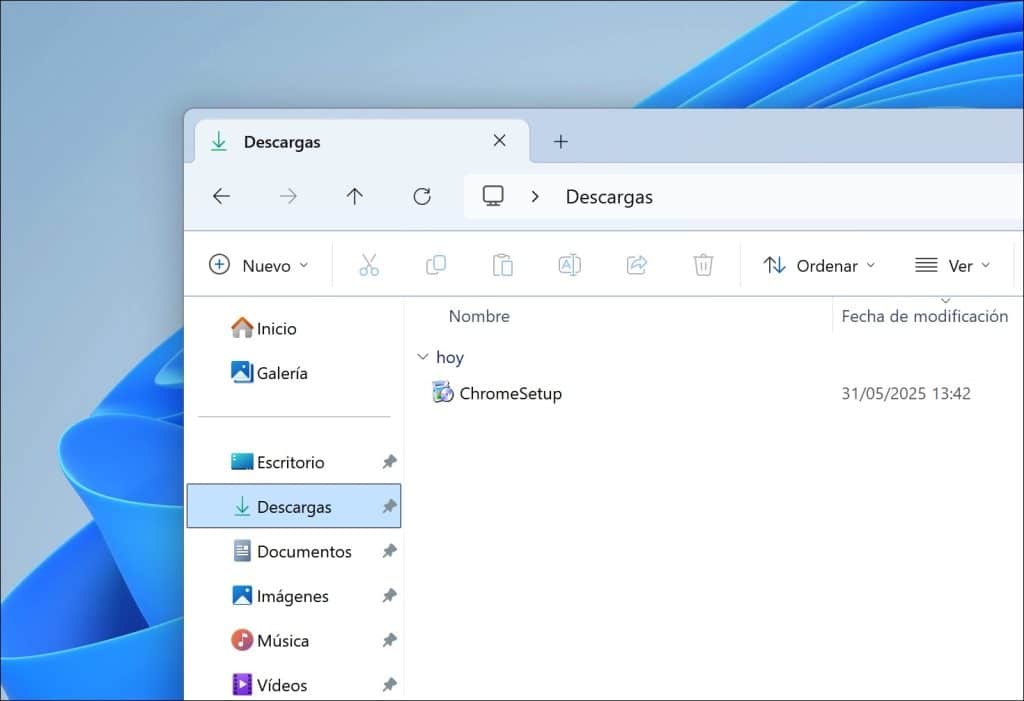This screenshot has height=701, width=1024.
Task: Navigate up one folder level
Action: click(x=355, y=196)
